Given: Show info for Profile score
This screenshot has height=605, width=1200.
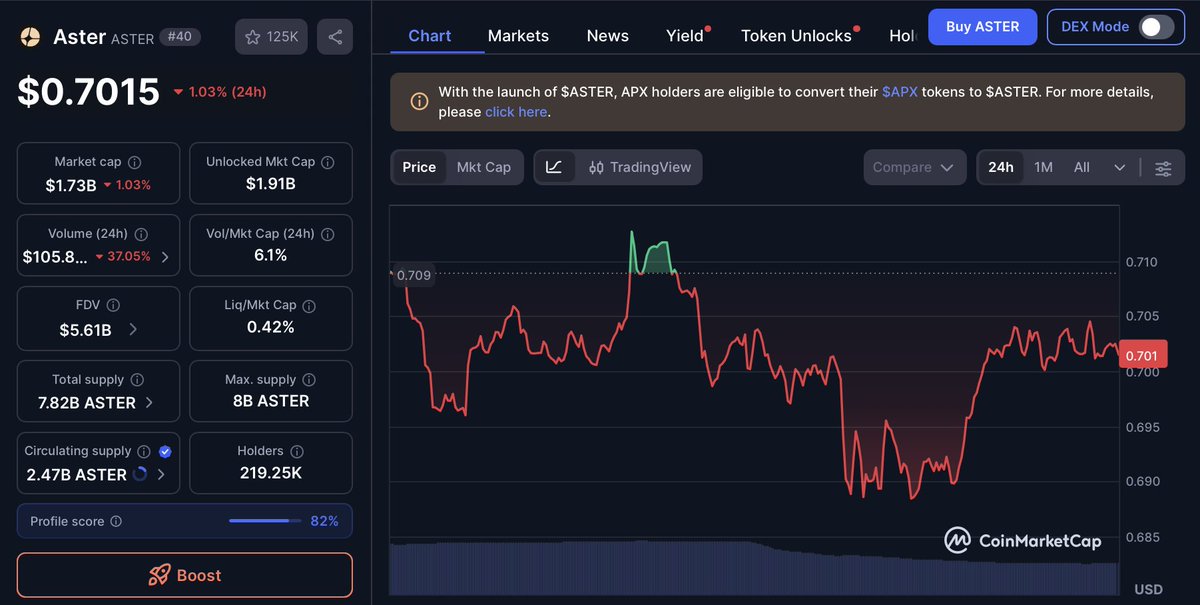Looking at the screenshot, I should coord(116,522).
